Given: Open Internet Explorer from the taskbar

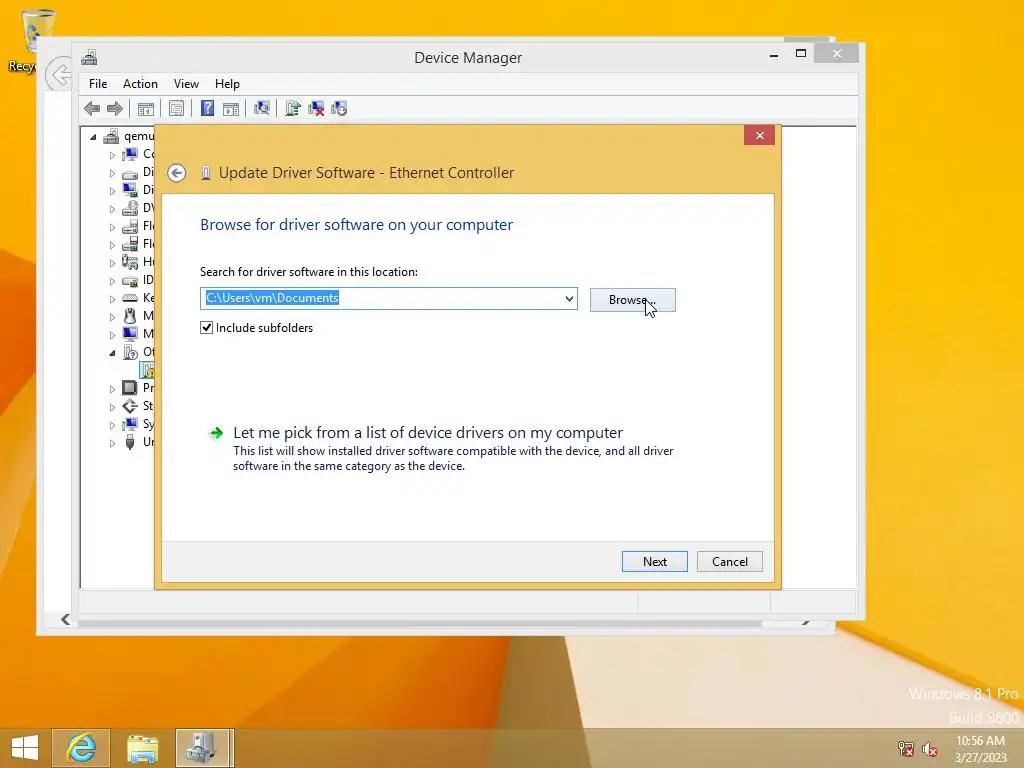Looking at the screenshot, I should (x=81, y=748).
